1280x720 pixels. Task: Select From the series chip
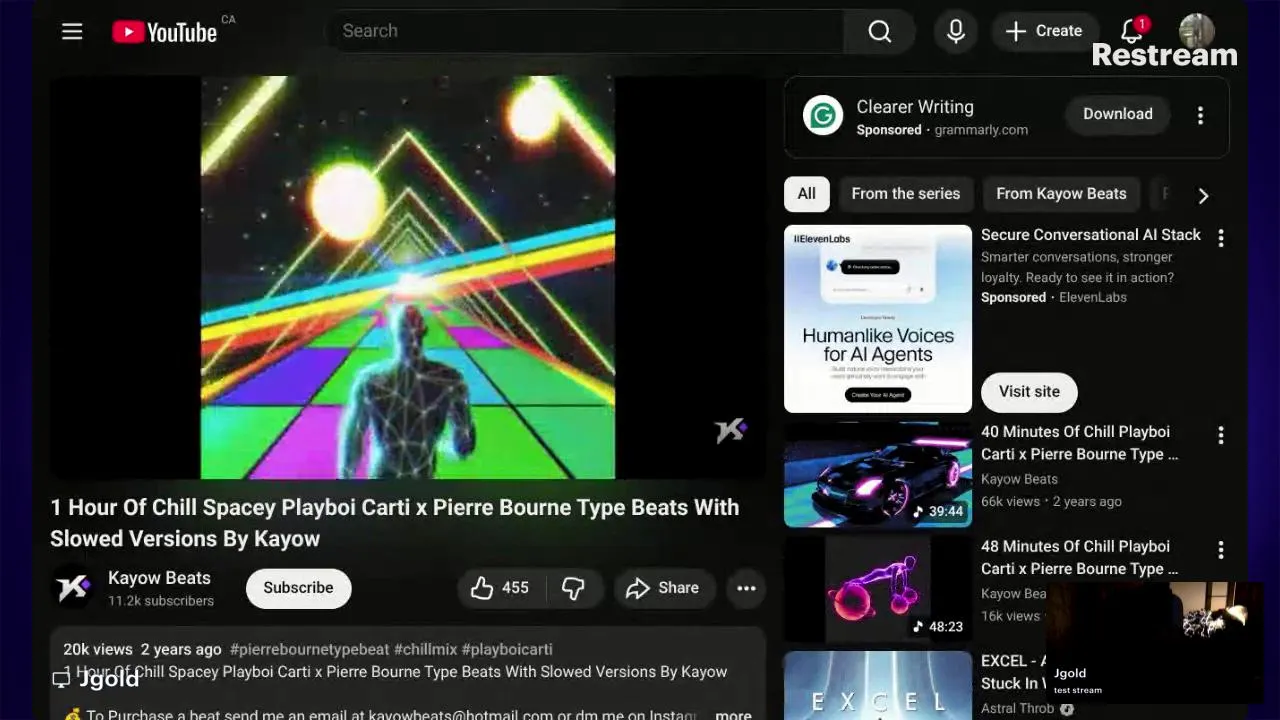(905, 194)
